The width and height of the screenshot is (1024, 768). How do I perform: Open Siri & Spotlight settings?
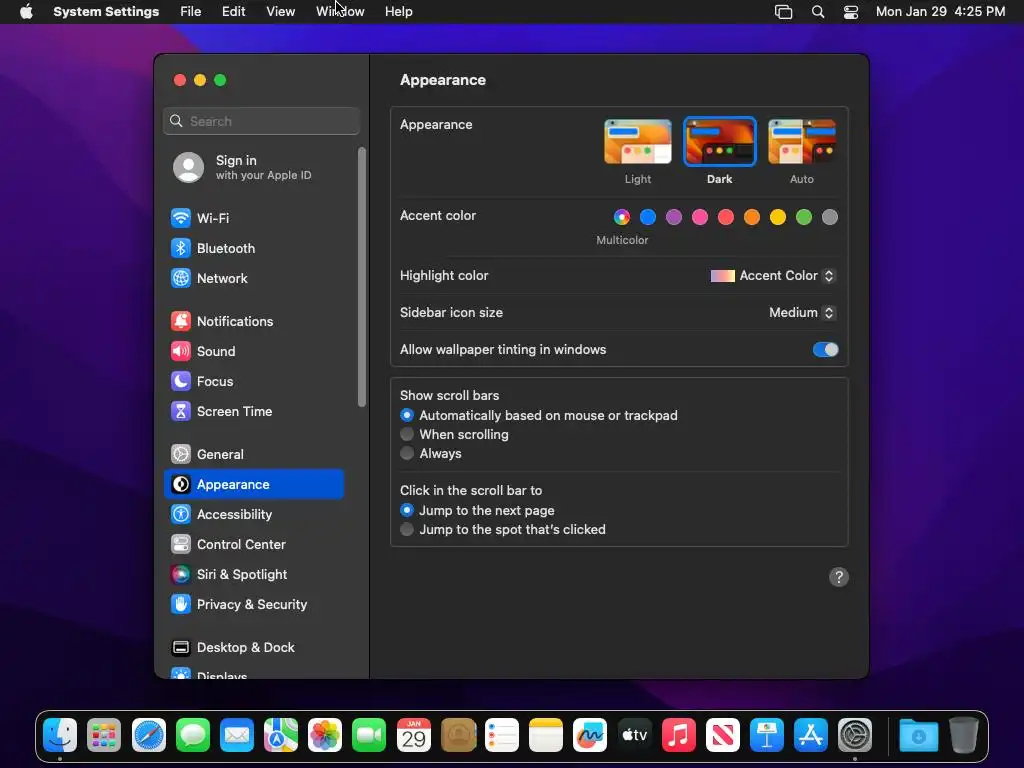click(253, 575)
